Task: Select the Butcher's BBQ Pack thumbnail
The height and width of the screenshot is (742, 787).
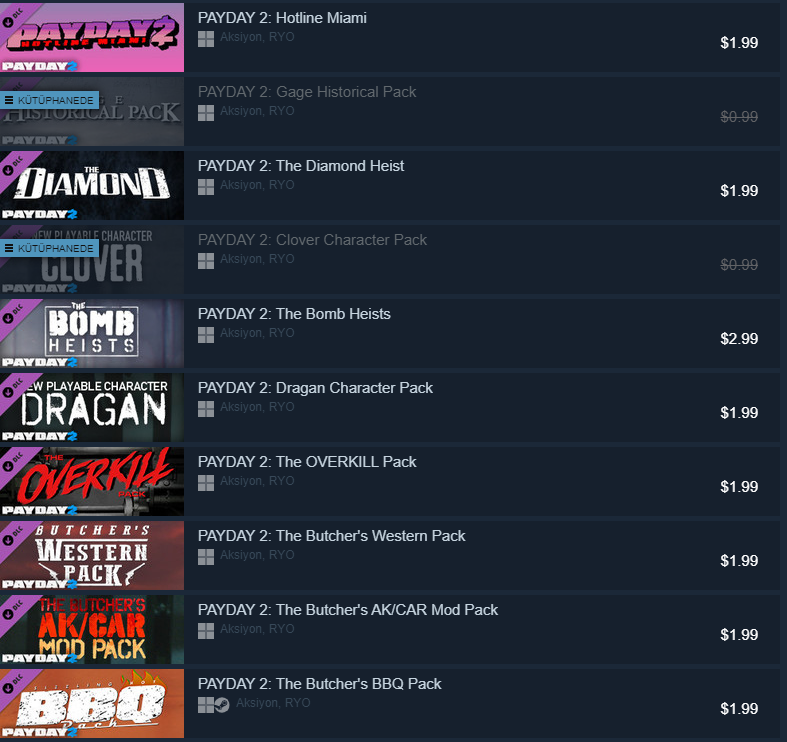Action: 92,703
